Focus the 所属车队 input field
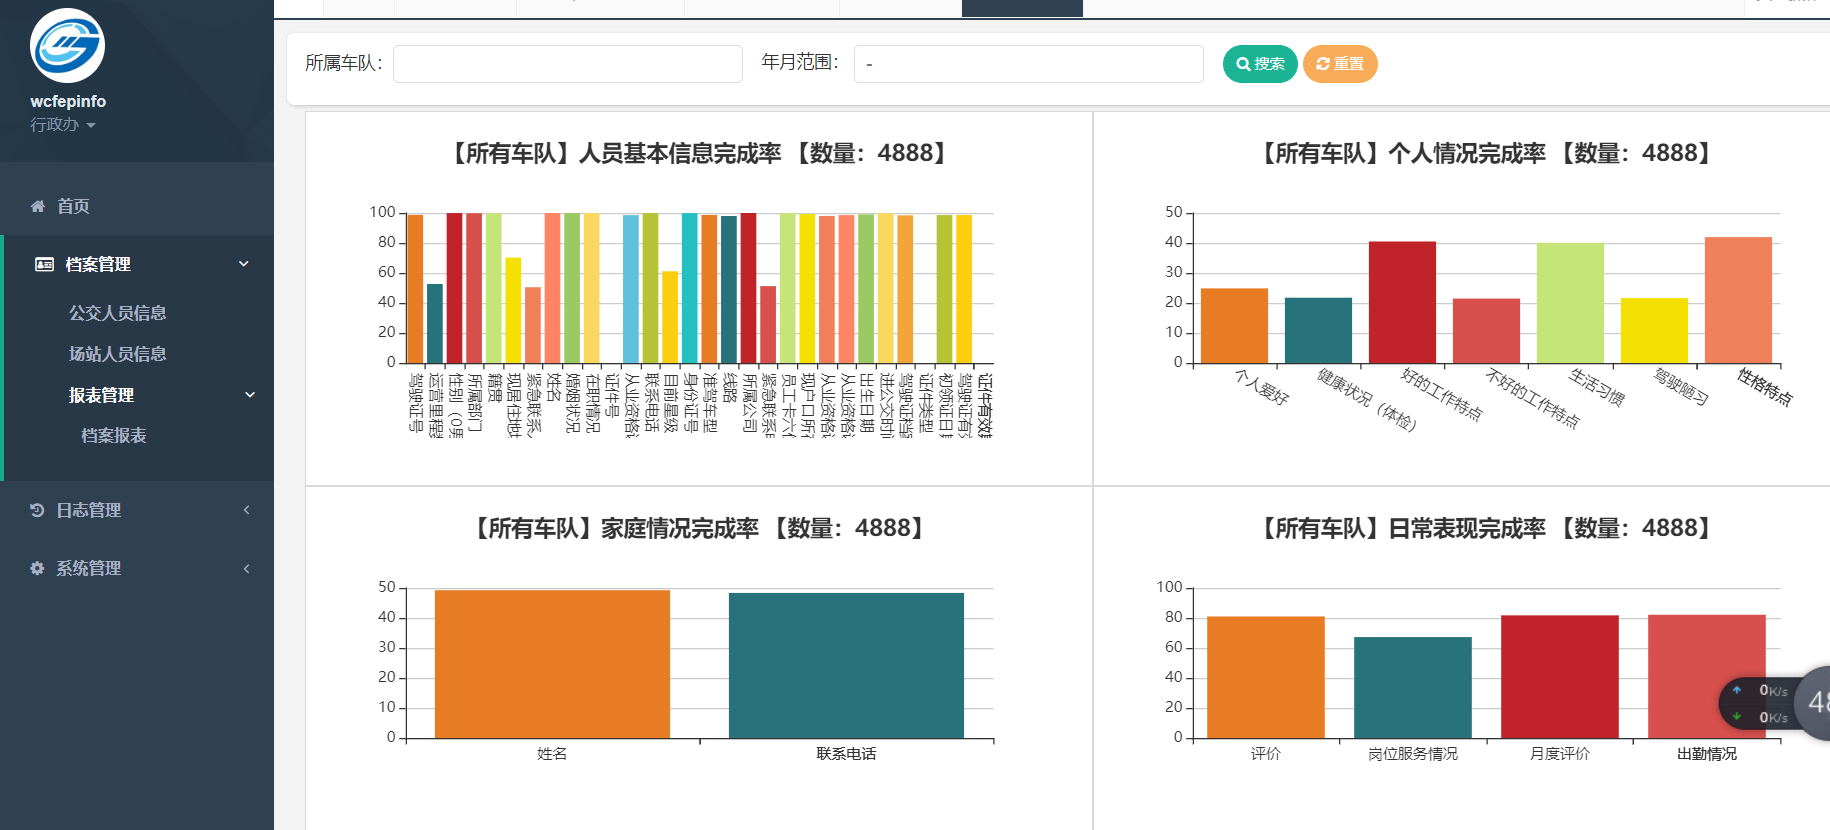This screenshot has height=830, width=1830. (x=568, y=64)
